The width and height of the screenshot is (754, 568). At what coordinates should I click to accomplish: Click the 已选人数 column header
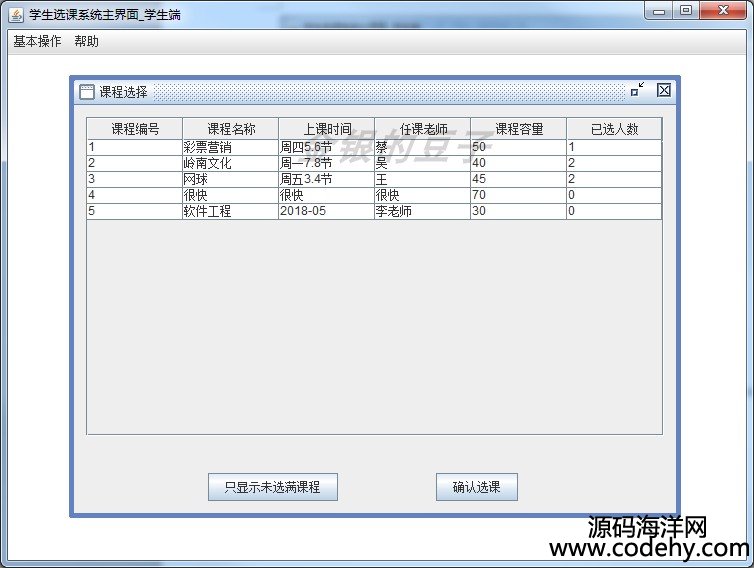[x=614, y=129]
